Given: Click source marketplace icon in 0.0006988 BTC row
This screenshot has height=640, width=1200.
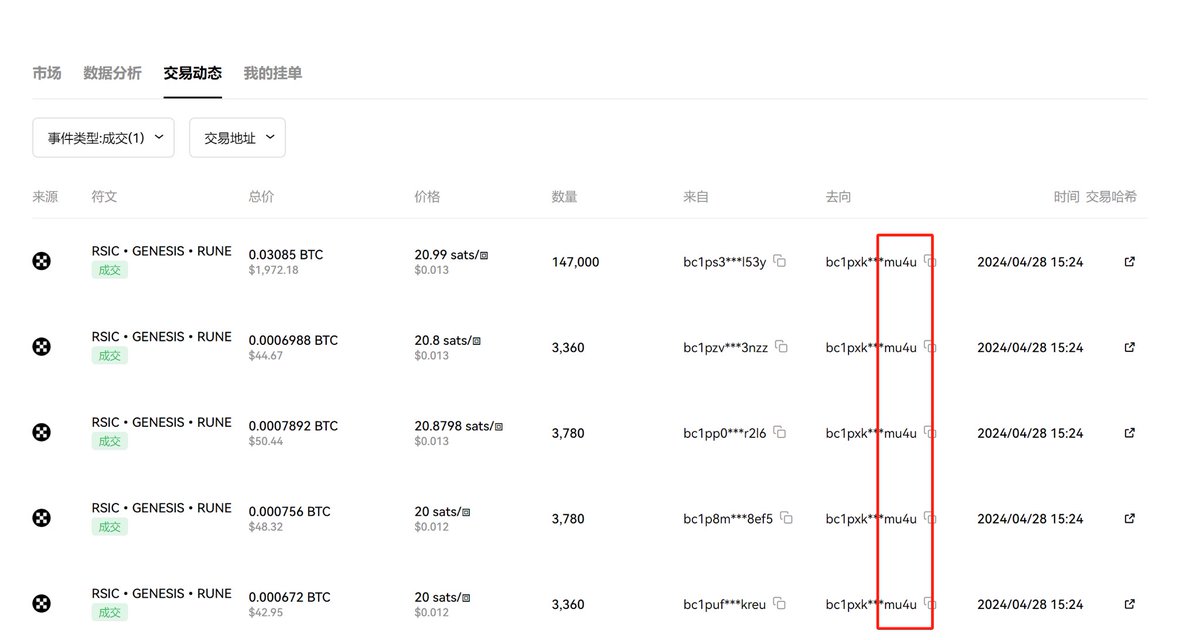Looking at the screenshot, I should [41, 347].
